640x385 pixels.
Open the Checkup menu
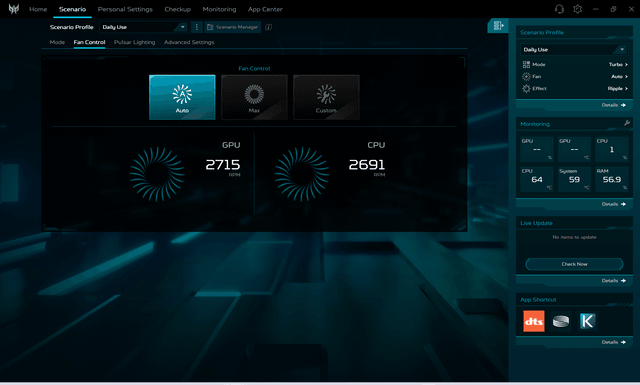click(178, 9)
